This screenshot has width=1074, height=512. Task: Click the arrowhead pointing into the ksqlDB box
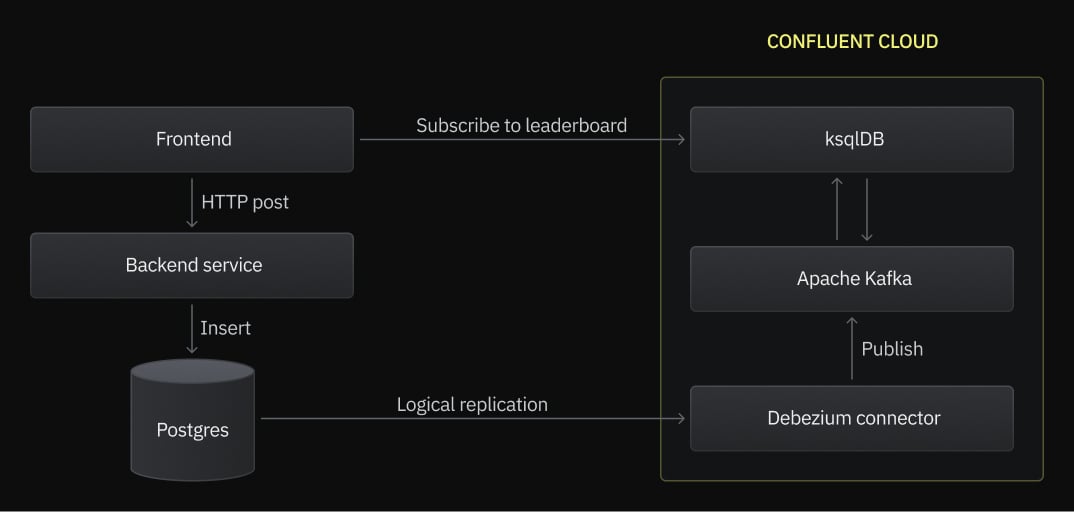681,140
